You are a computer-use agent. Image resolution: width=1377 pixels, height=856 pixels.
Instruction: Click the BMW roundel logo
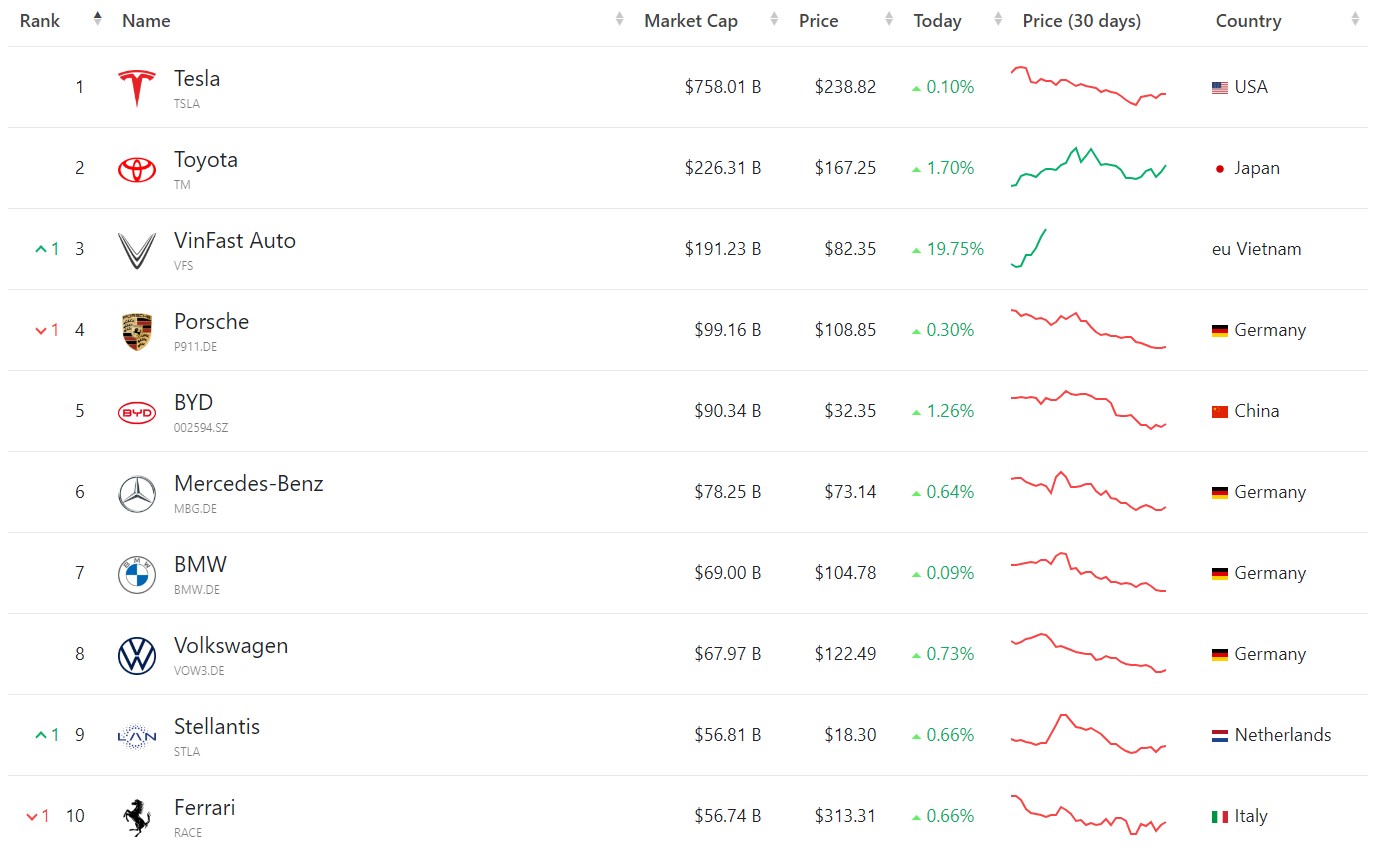click(x=137, y=574)
